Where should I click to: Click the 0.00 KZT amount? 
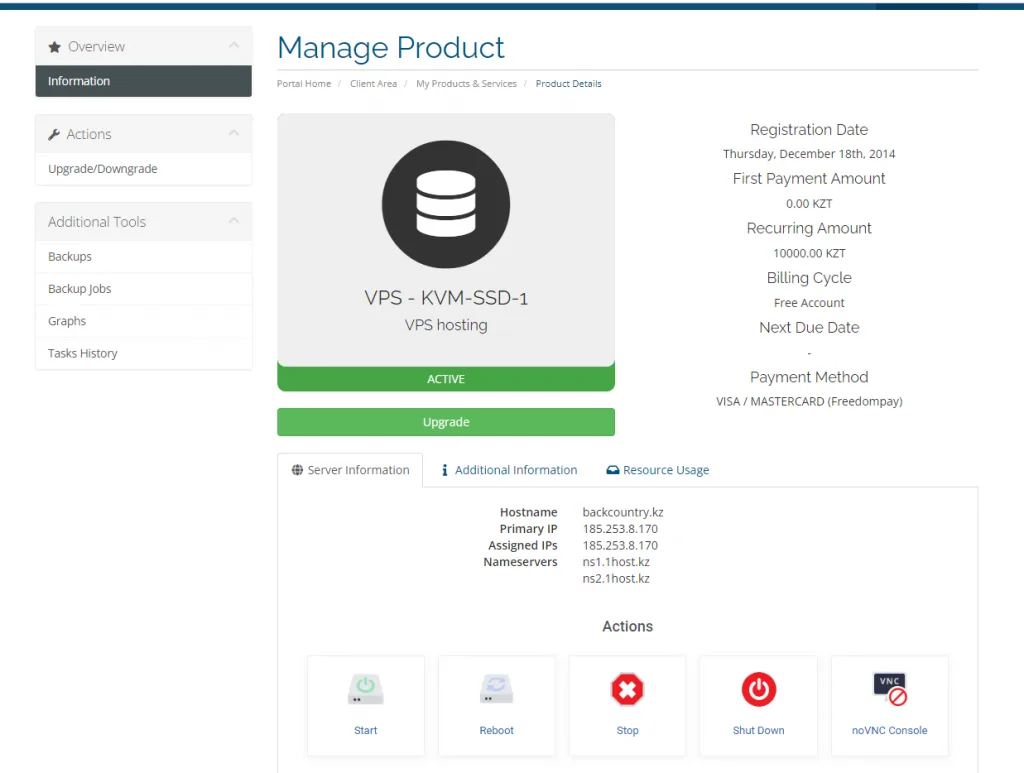point(809,204)
